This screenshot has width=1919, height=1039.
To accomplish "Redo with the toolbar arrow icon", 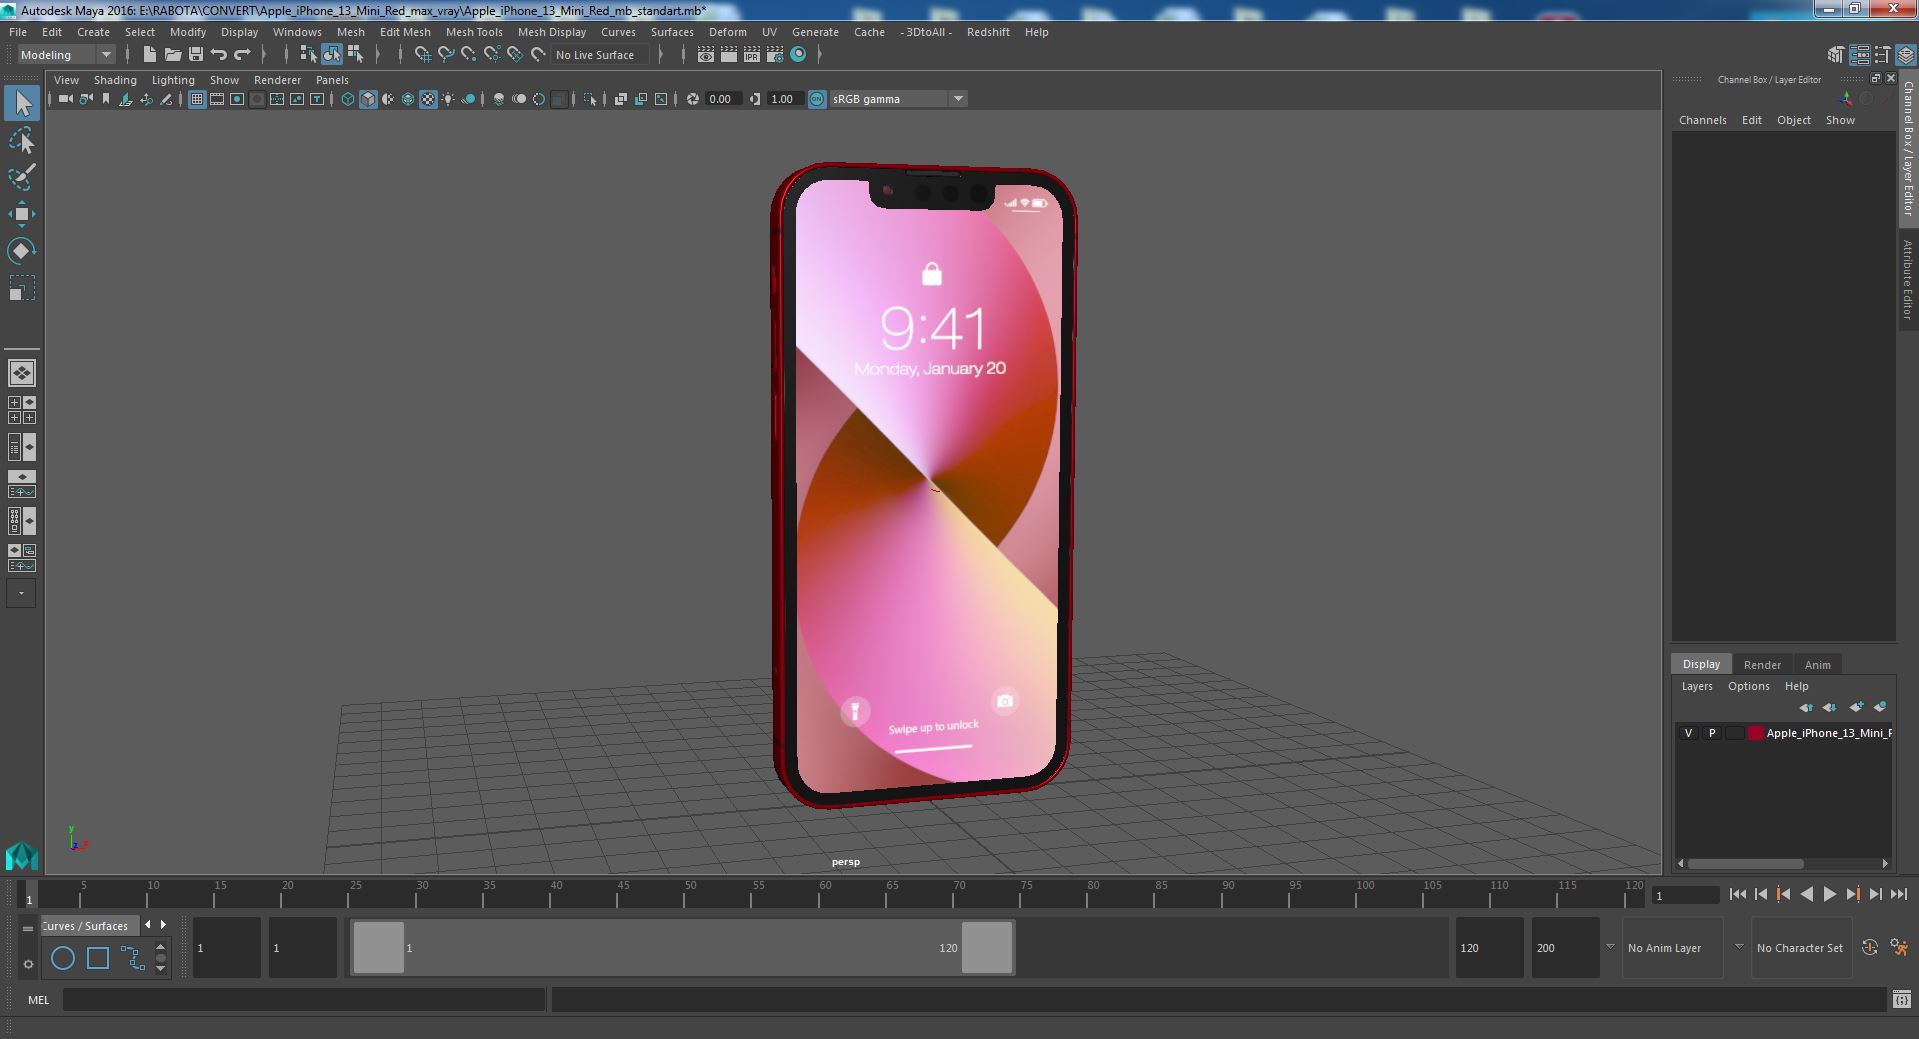I will [242, 55].
